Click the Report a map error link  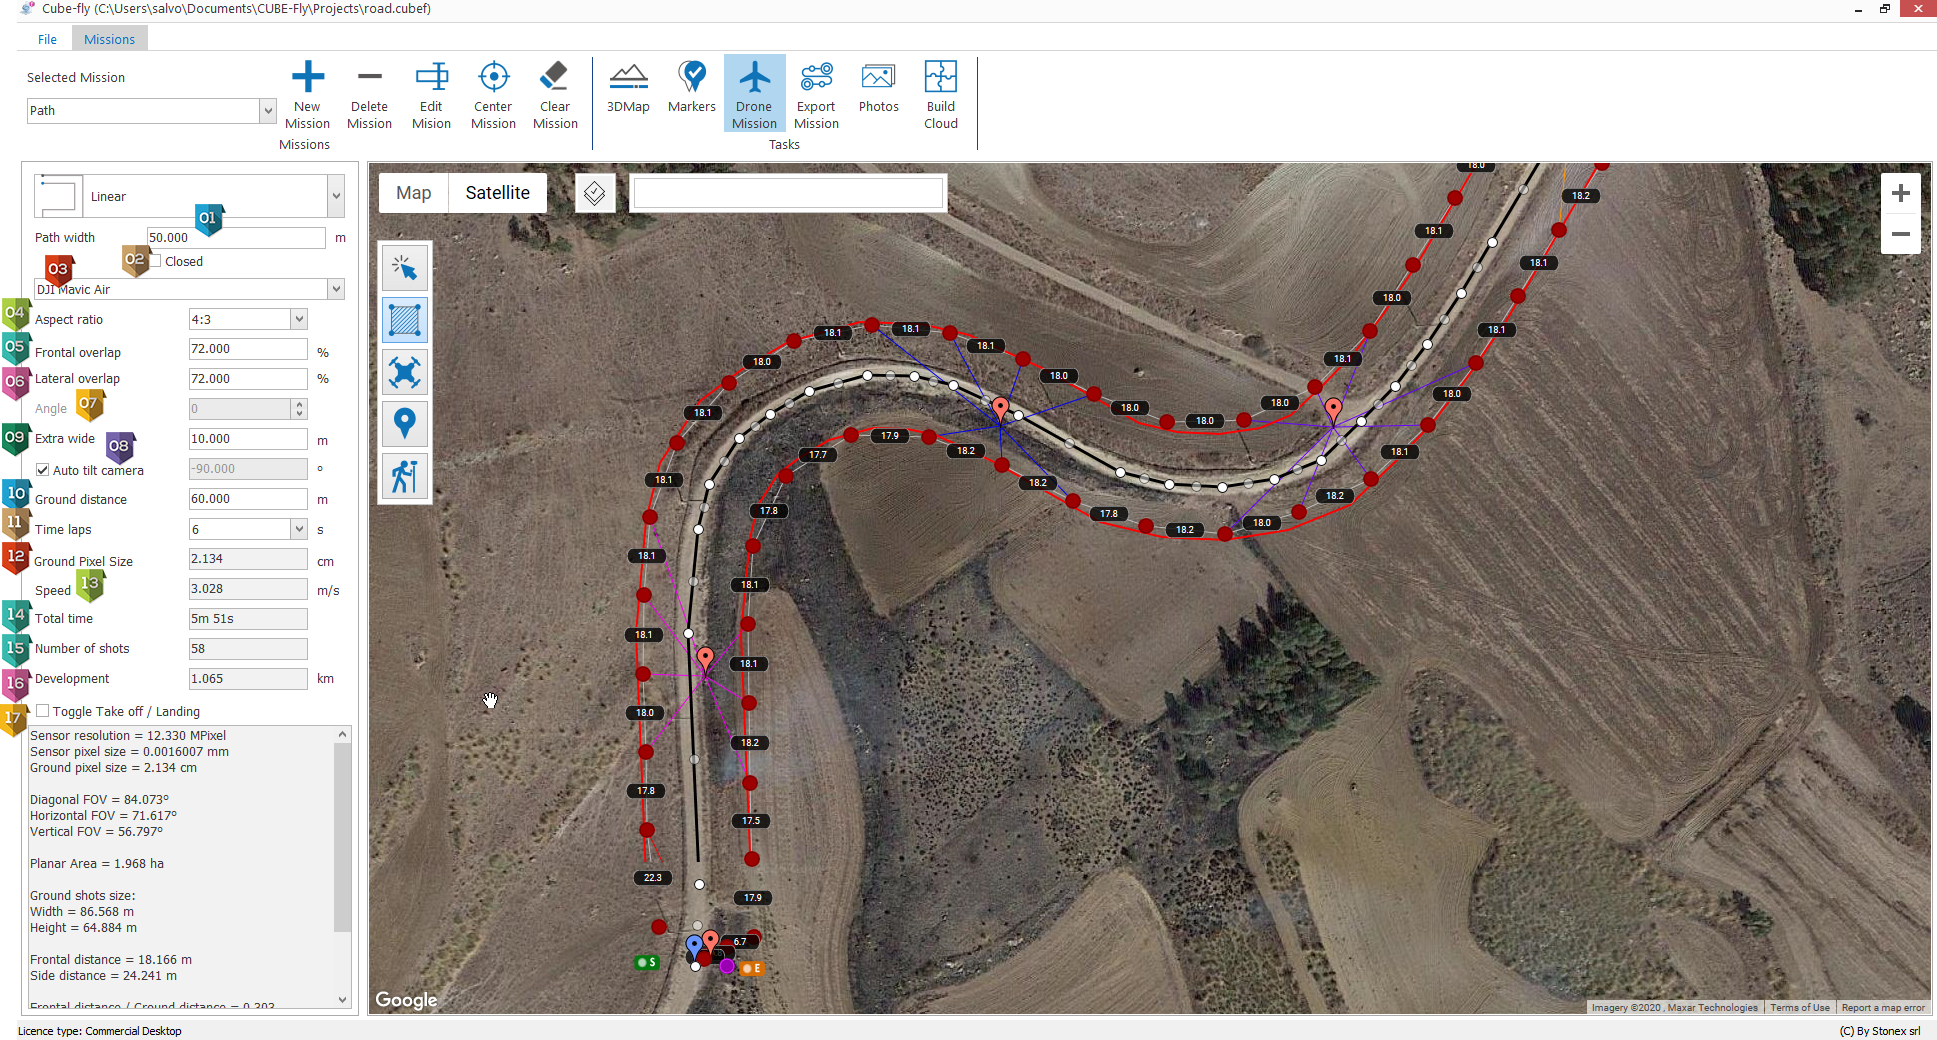1883,1007
